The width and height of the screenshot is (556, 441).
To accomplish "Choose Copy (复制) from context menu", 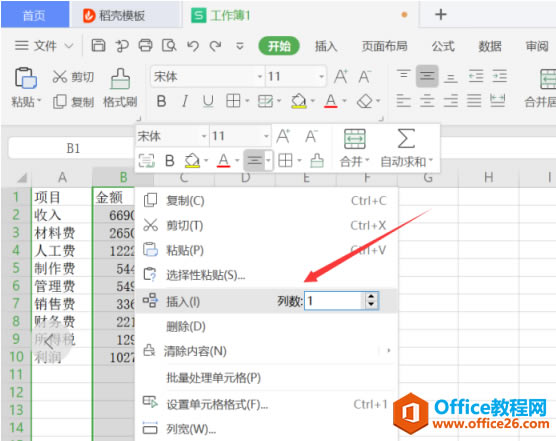I will coord(266,201).
